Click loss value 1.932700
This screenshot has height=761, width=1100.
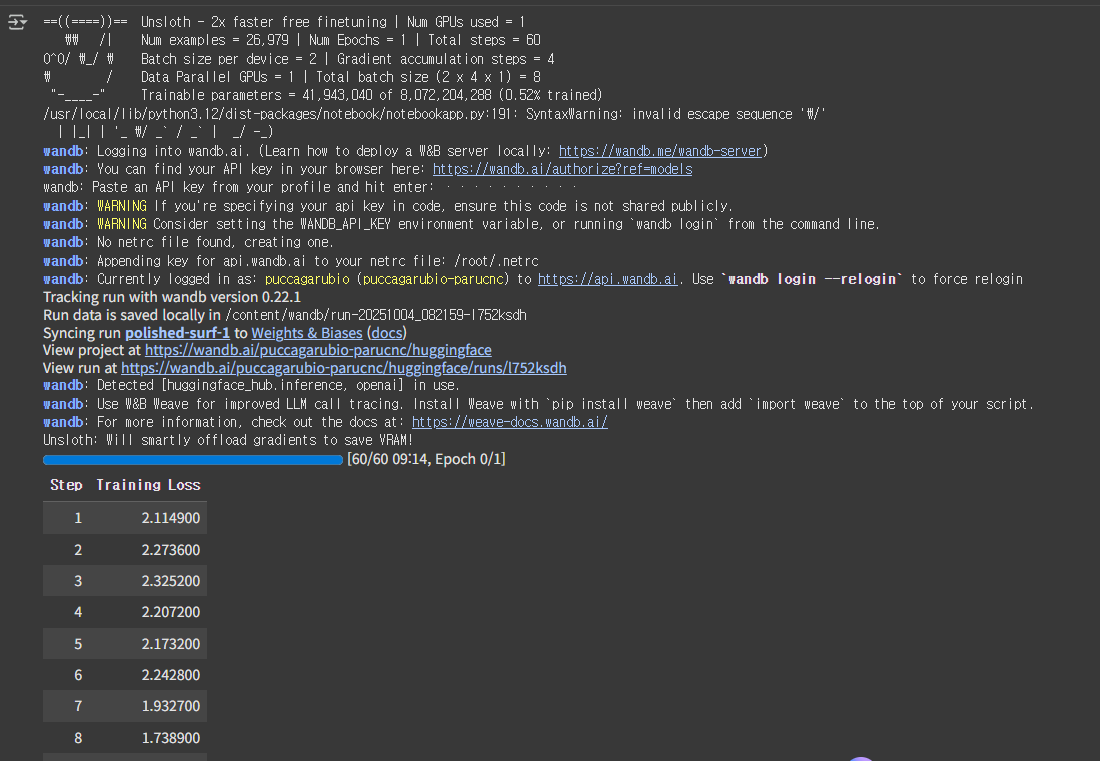170,706
